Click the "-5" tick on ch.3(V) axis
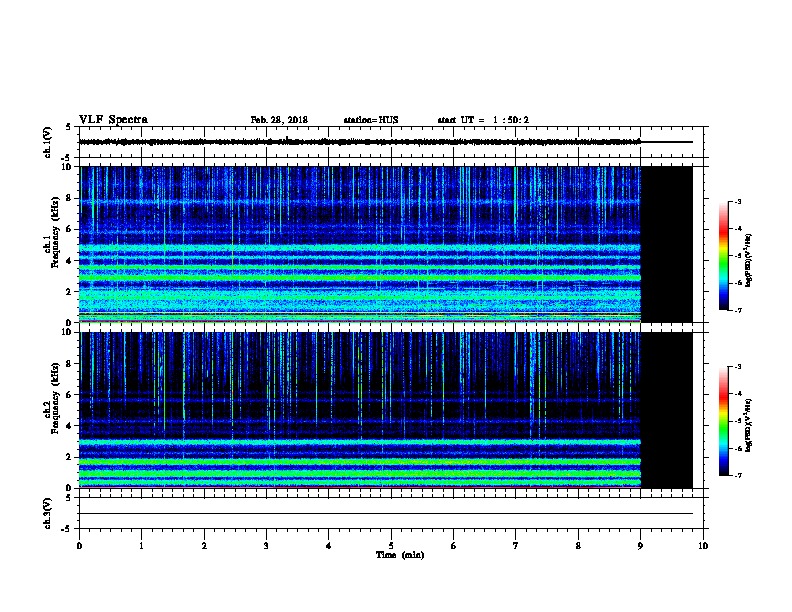The width and height of the screenshot is (792, 612). pyautogui.click(x=66, y=529)
